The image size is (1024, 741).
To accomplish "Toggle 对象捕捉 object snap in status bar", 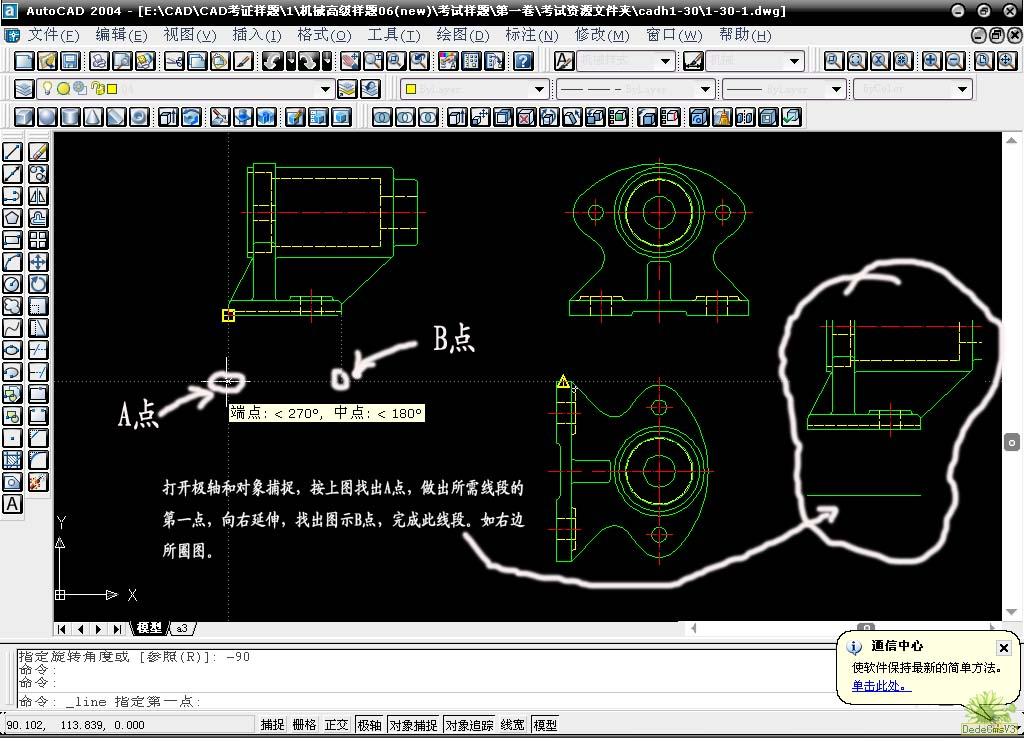I will point(412,725).
